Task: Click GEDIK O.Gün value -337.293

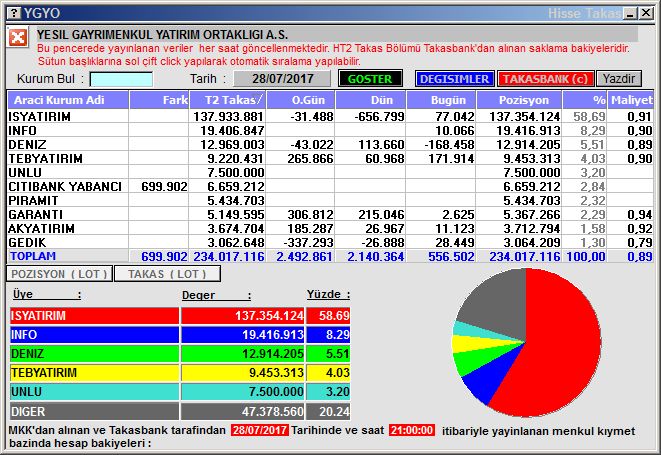Action: point(309,242)
